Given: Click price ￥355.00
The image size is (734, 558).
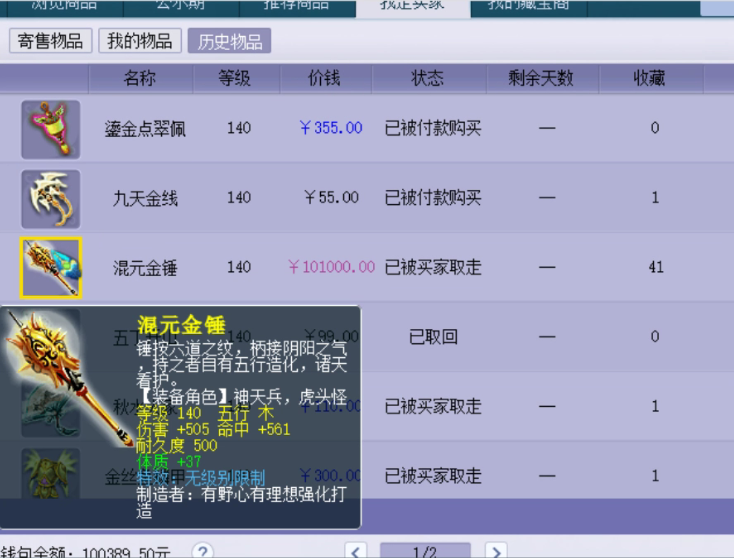Looking at the screenshot, I should (x=331, y=128).
